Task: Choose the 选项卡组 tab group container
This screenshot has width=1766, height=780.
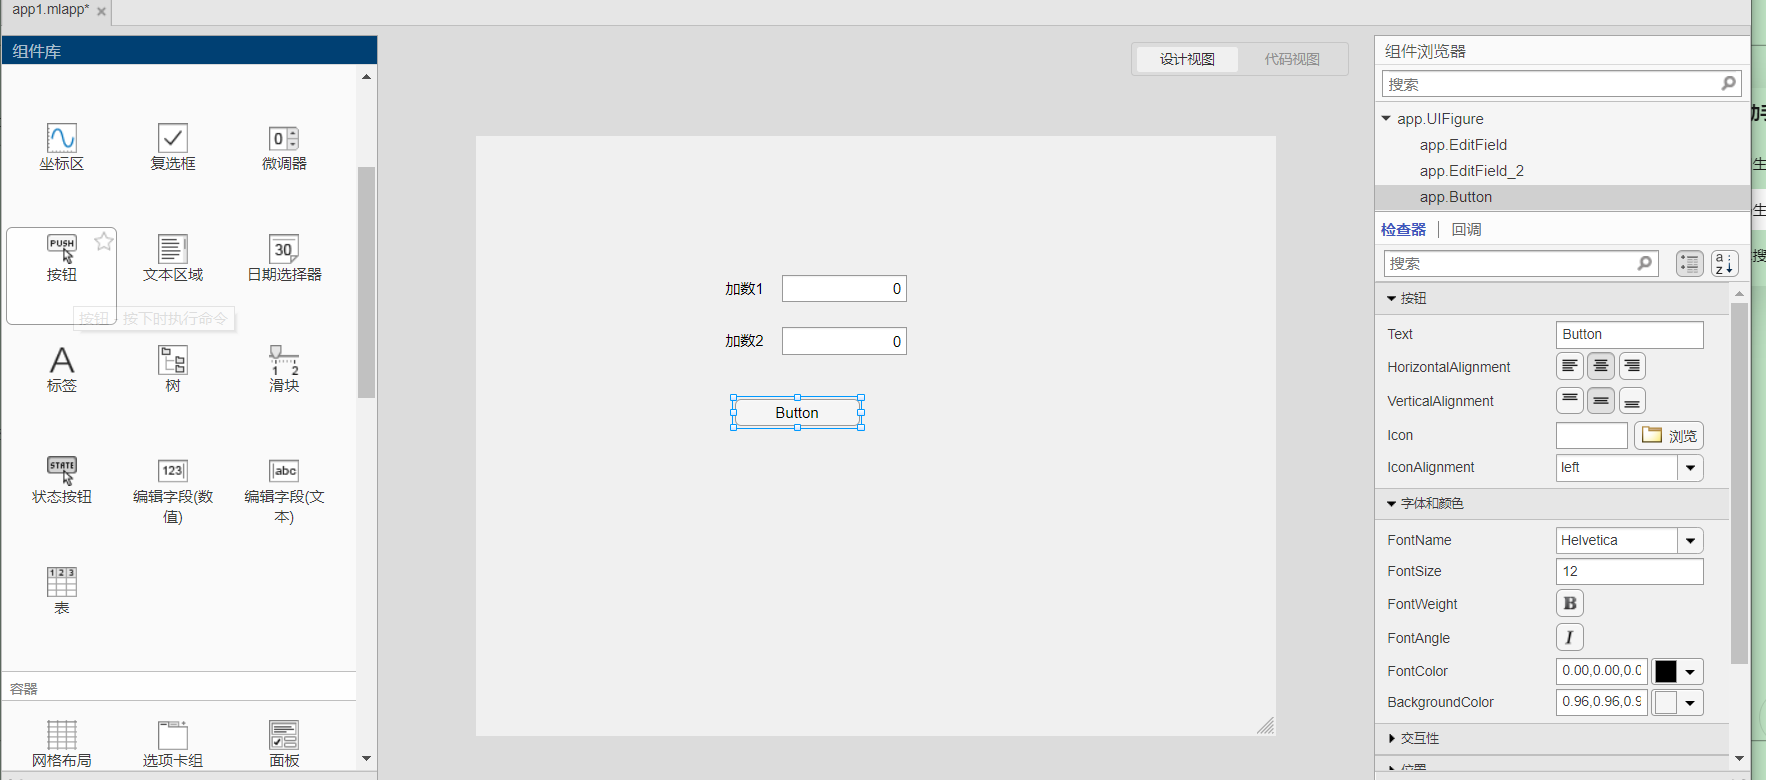Action: [173, 744]
